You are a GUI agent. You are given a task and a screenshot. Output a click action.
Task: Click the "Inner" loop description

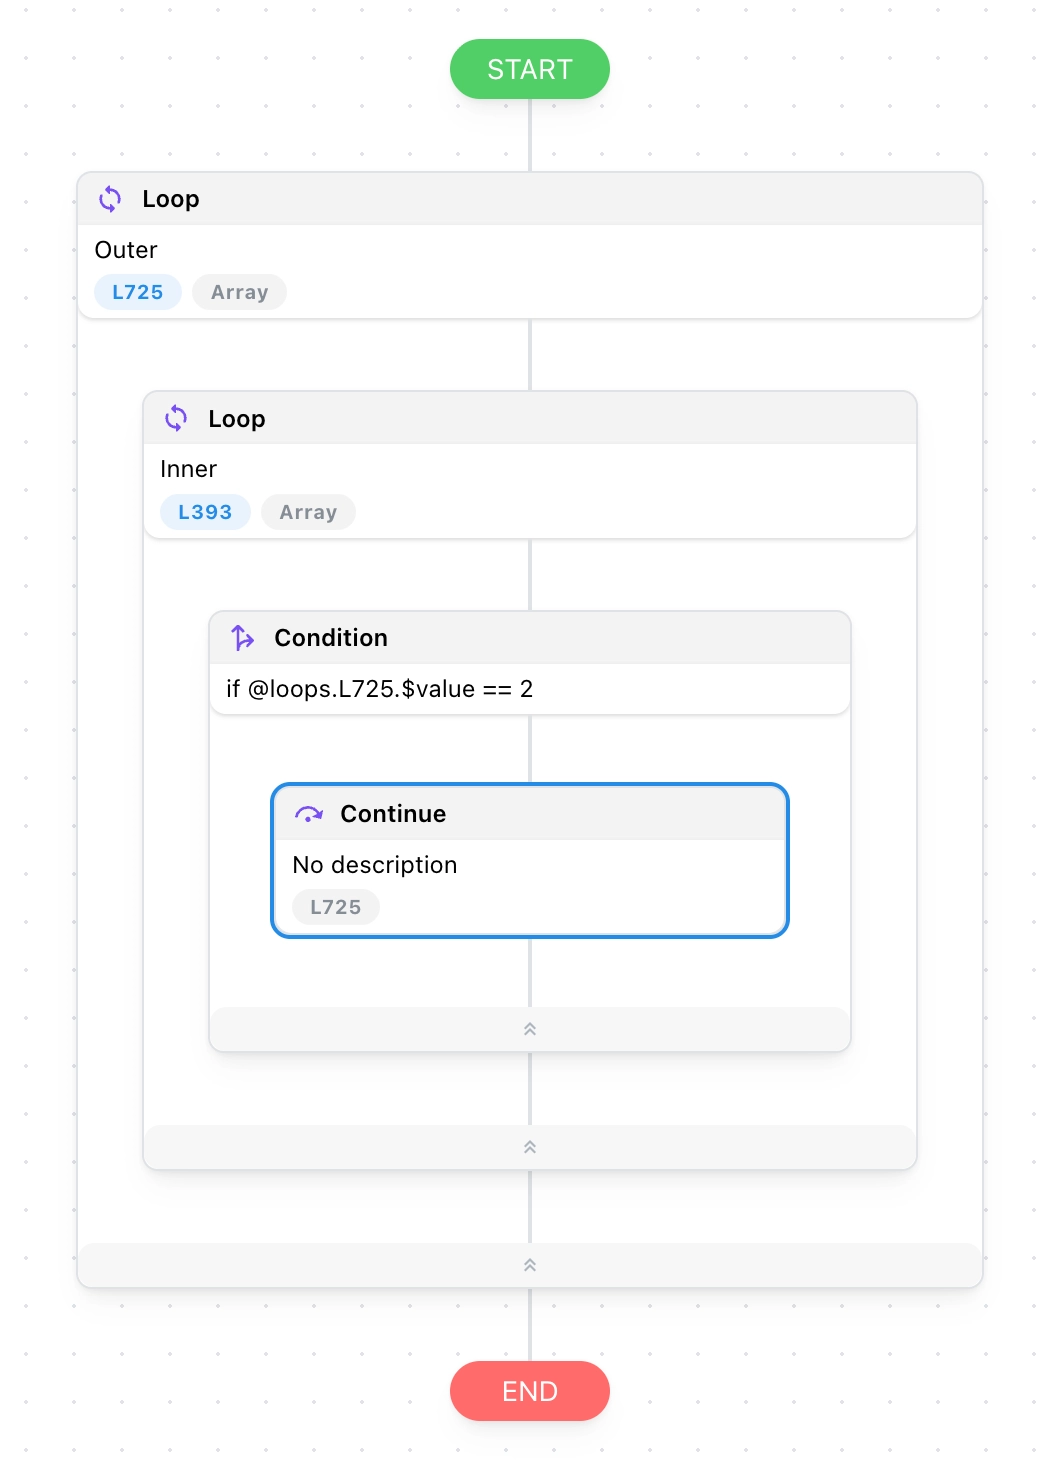[189, 469]
